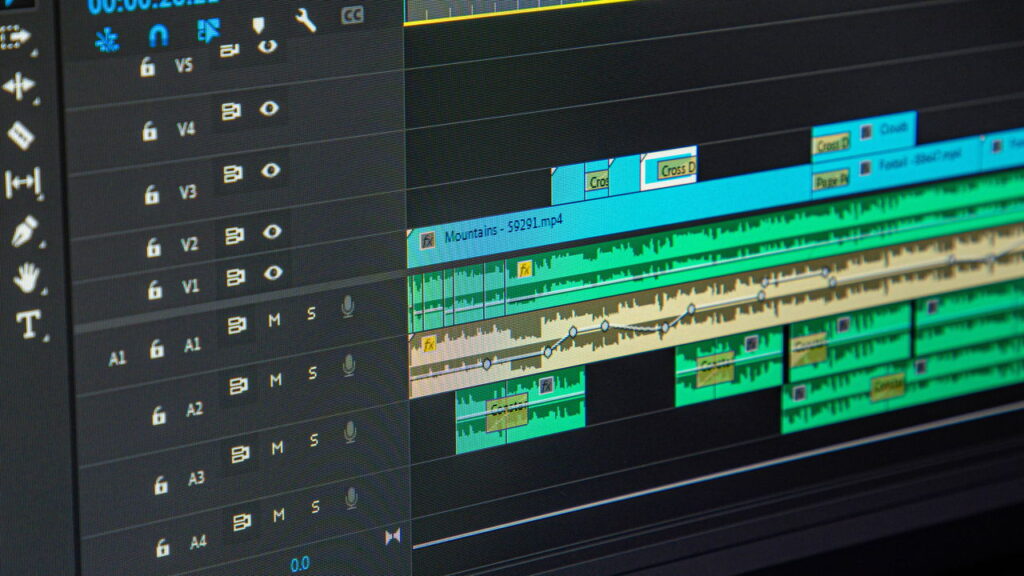The image size is (1024, 576).
Task: Select the Ripple Edit tool
Action: tap(18, 87)
